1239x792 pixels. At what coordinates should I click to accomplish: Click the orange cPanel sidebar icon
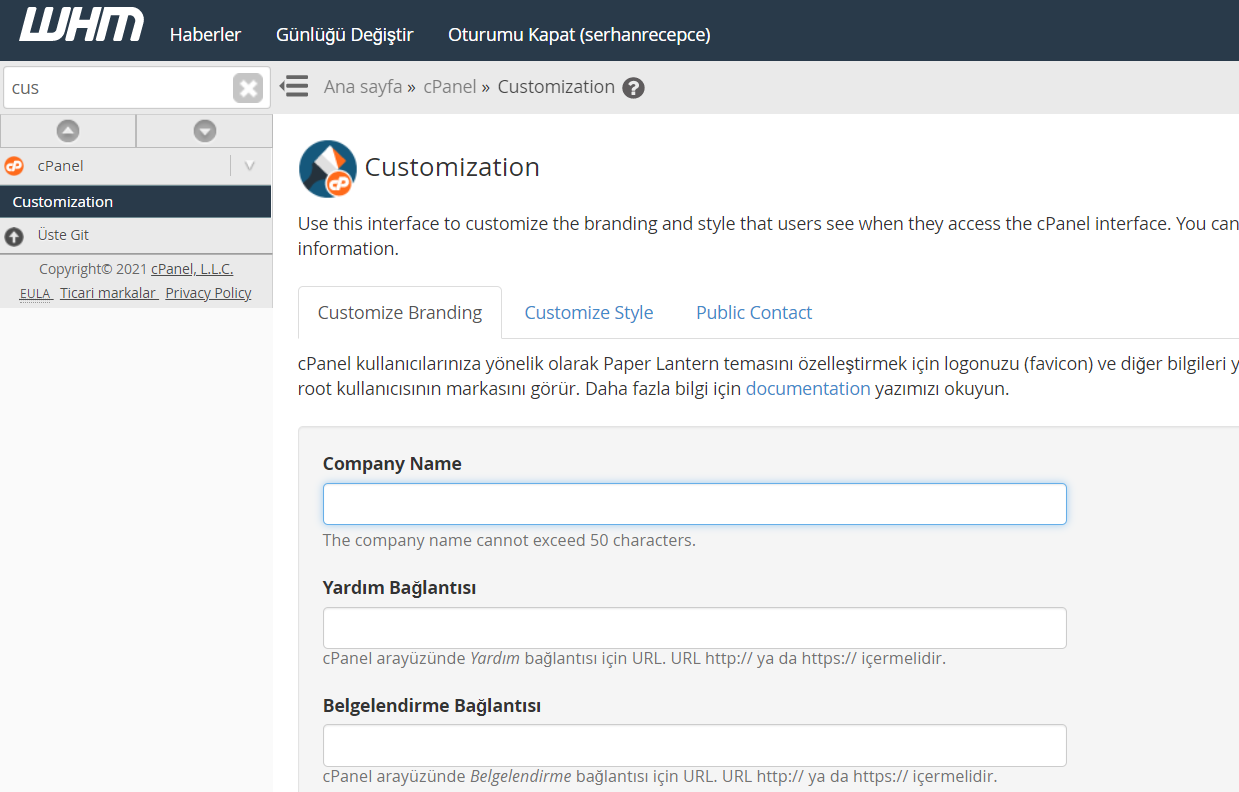14,166
